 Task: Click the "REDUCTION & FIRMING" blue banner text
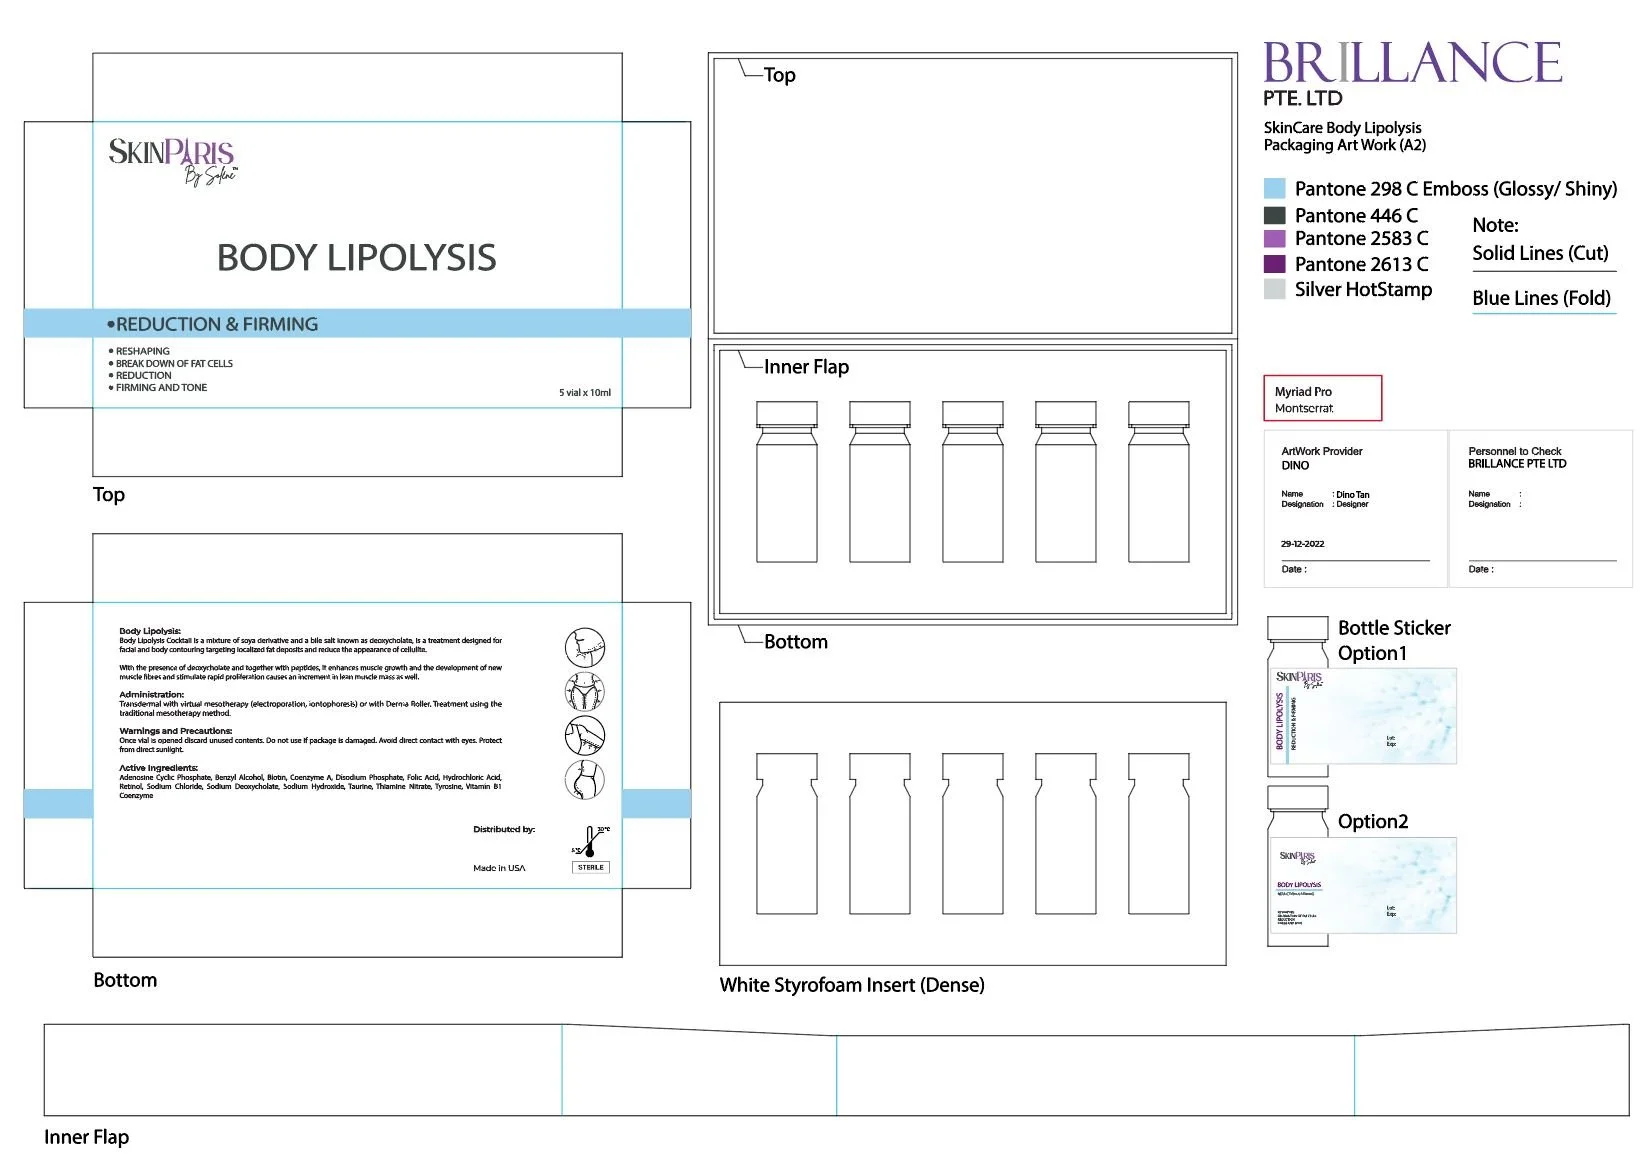217,324
